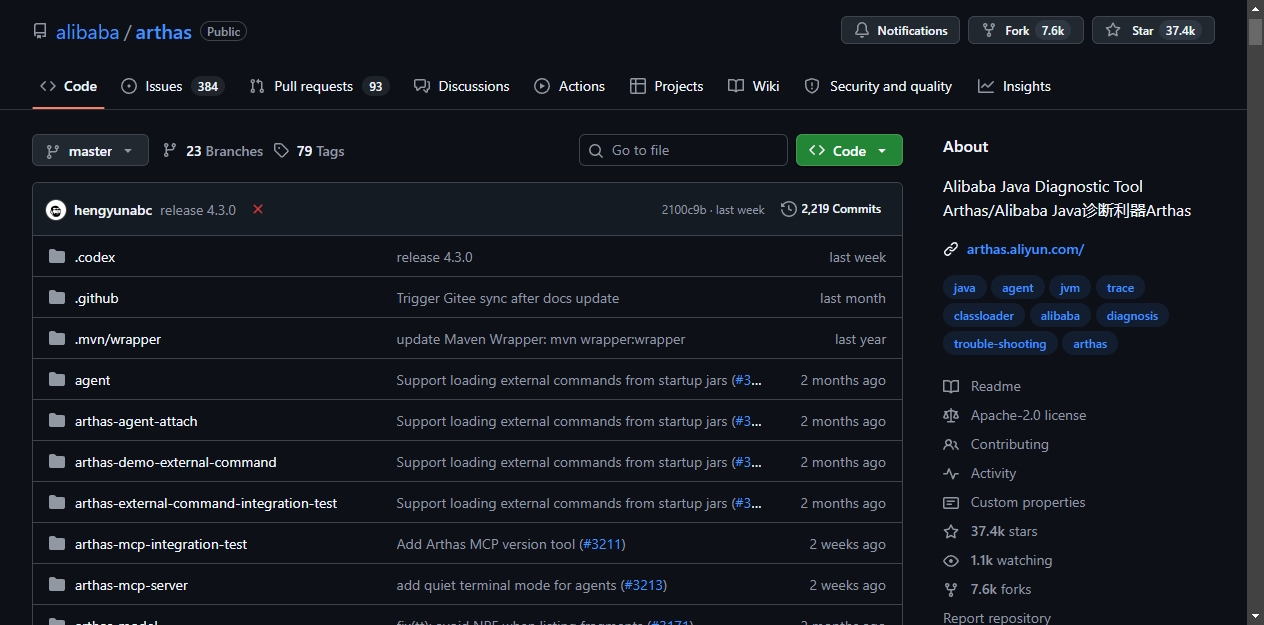Open the .mvn/wrapper folder name

click(118, 339)
